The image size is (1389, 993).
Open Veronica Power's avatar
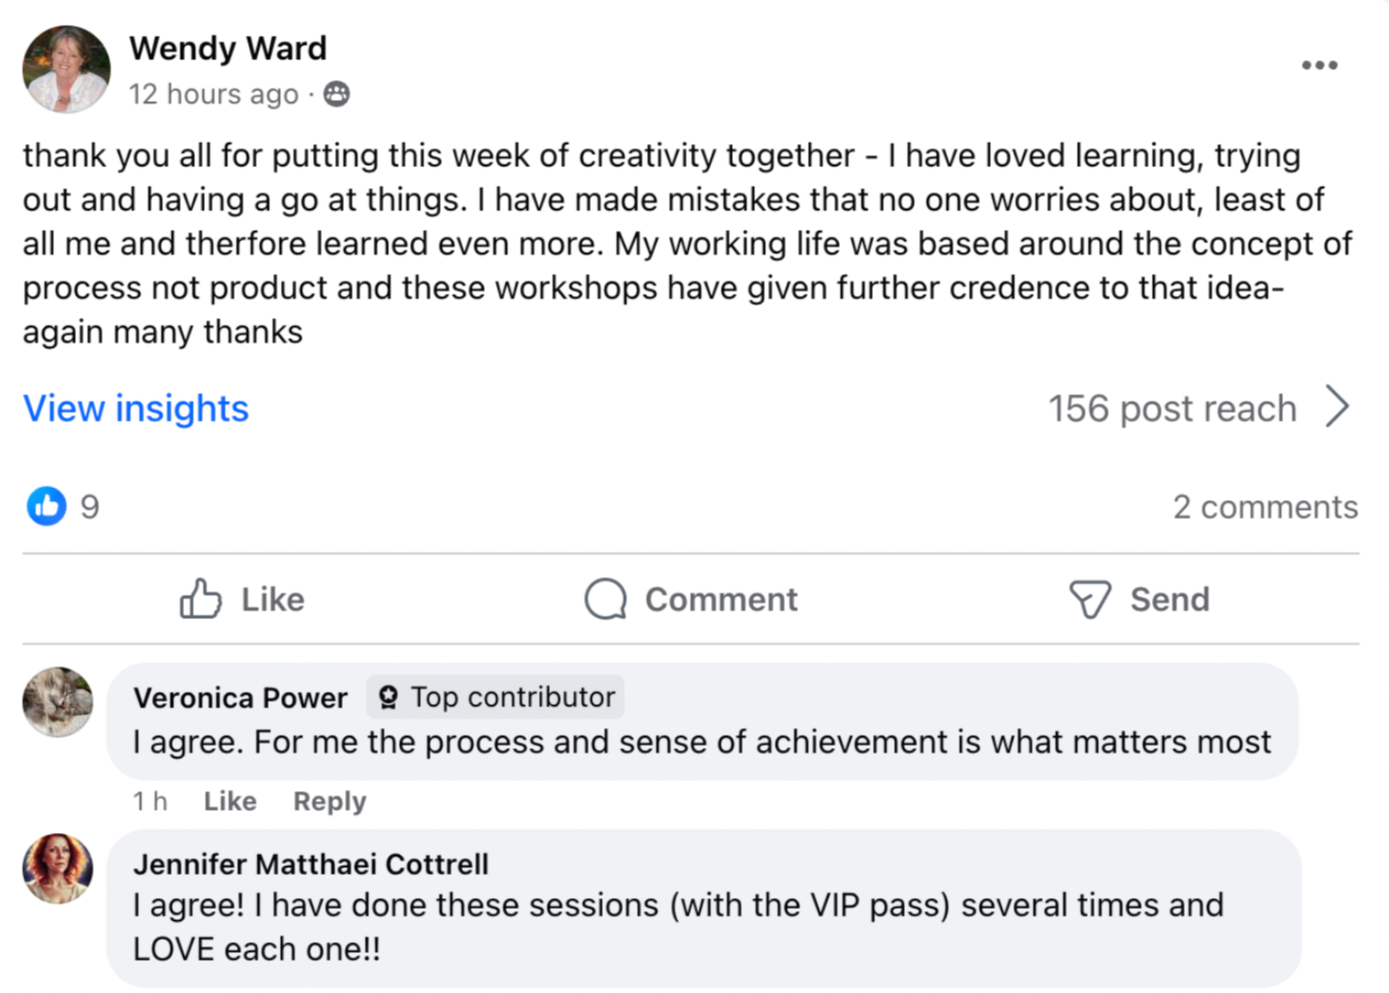[58, 702]
